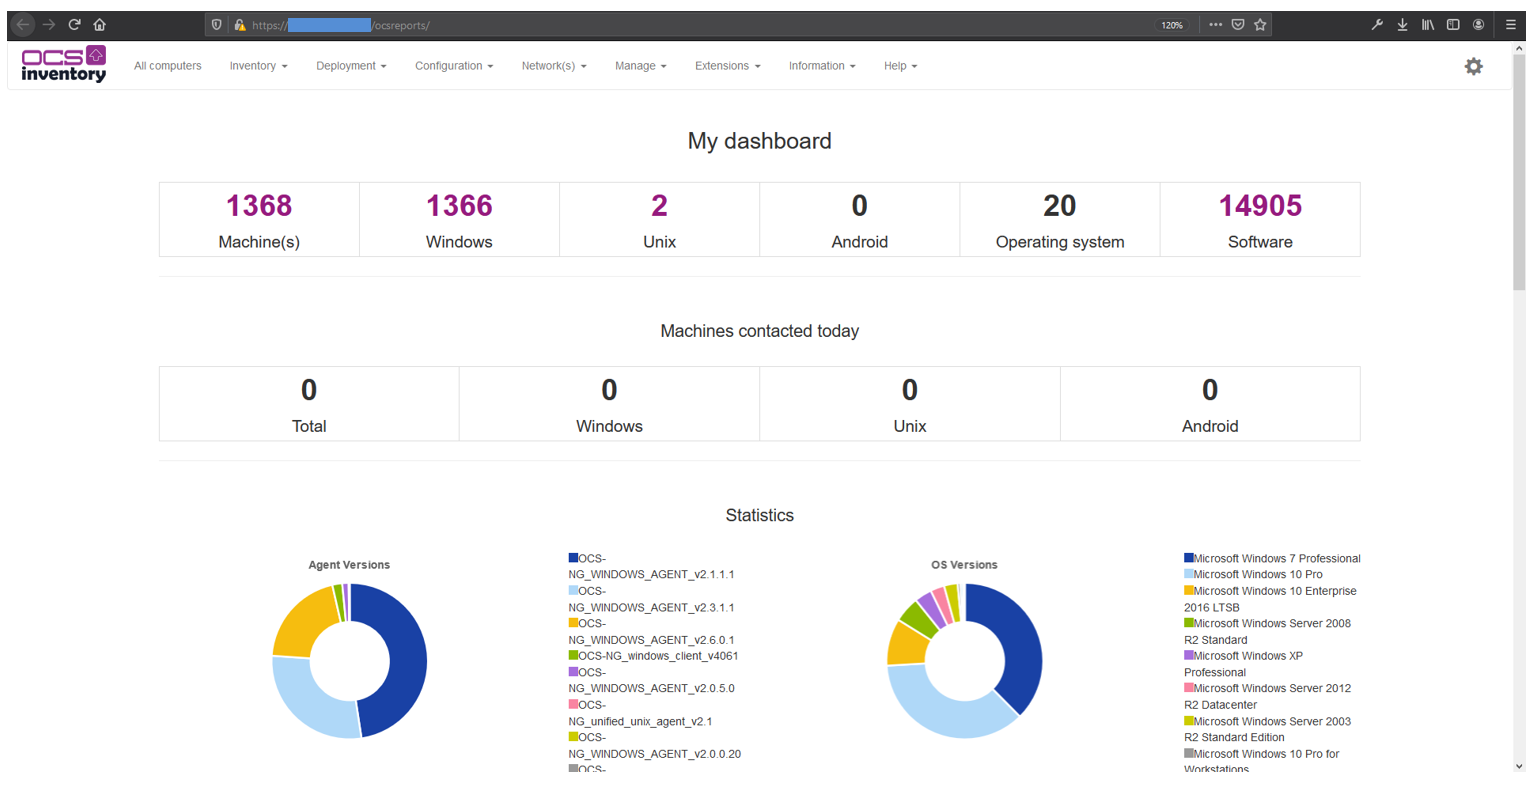1536x804 pixels.
Task: Click the 20 Operating system count
Action: click(x=1060, y=206)
